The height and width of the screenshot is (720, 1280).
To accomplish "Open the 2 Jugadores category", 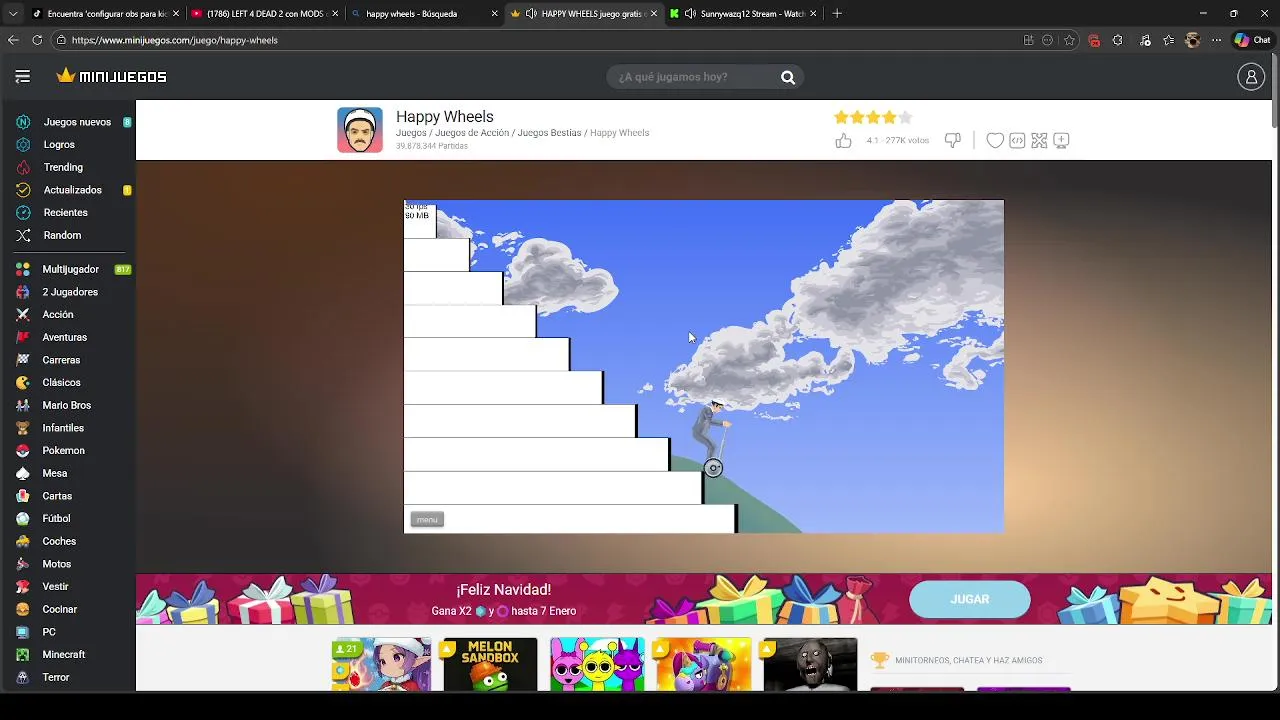I will point(70,292).
